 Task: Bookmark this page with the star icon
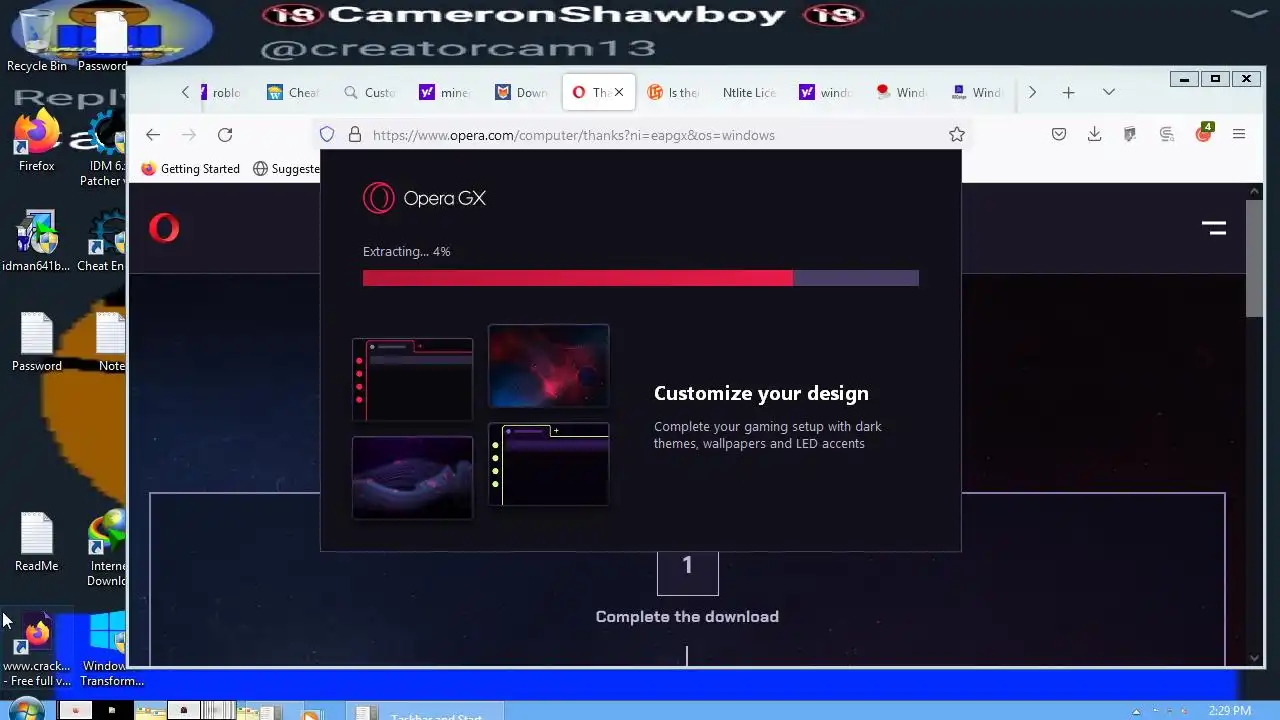click(x=957, y=135)
